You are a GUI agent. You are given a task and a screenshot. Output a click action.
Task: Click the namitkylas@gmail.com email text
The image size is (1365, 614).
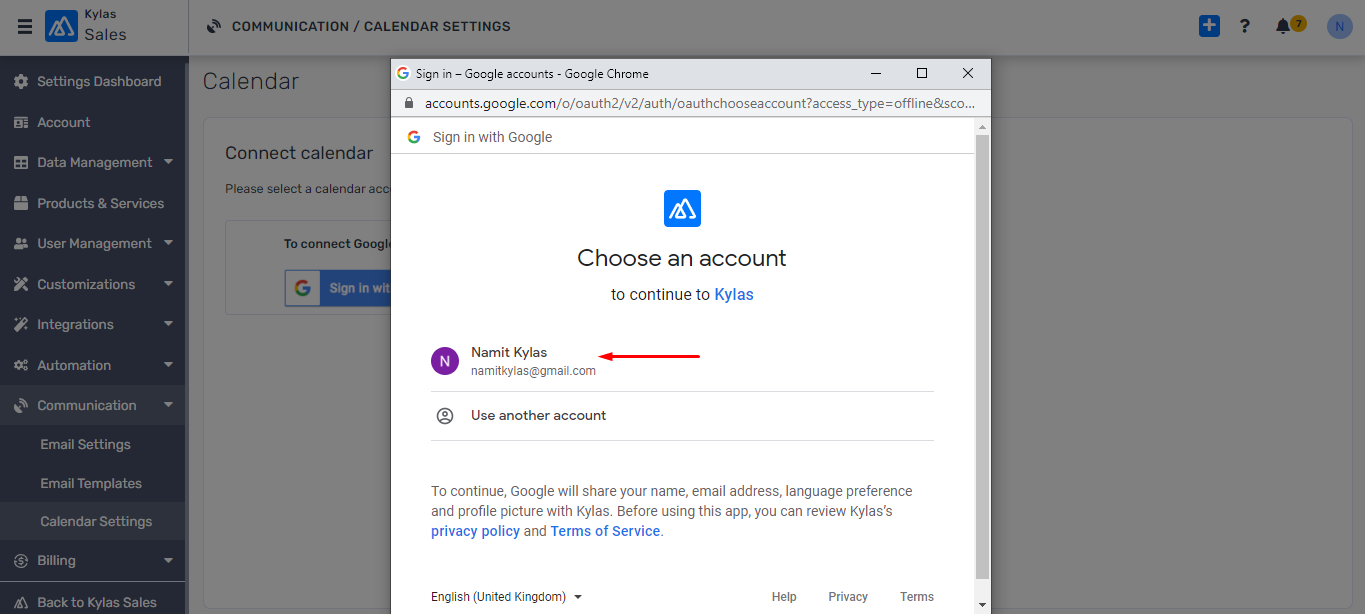click(533, 371)
